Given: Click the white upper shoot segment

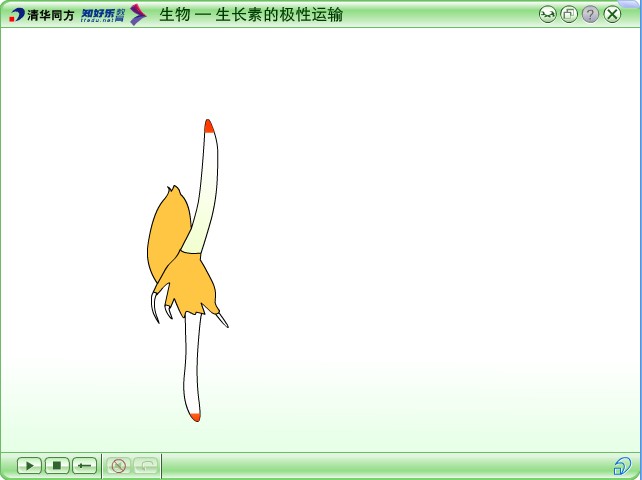Looking at the screenshot, I should pos(209,160).
